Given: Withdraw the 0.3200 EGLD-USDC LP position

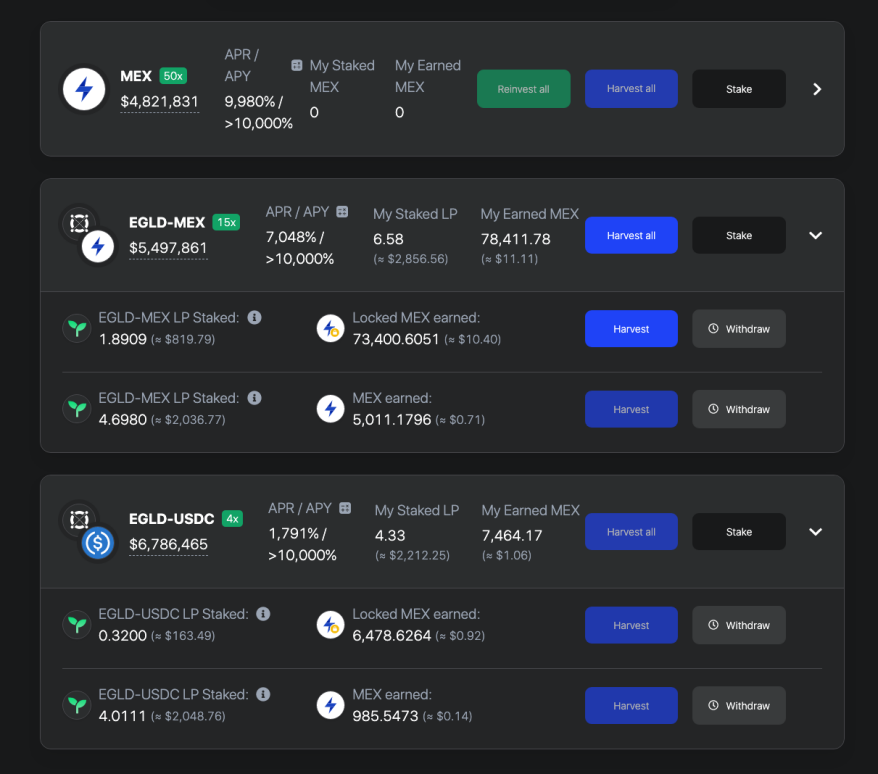Looking at the screenshot, I should pos(739,625).
